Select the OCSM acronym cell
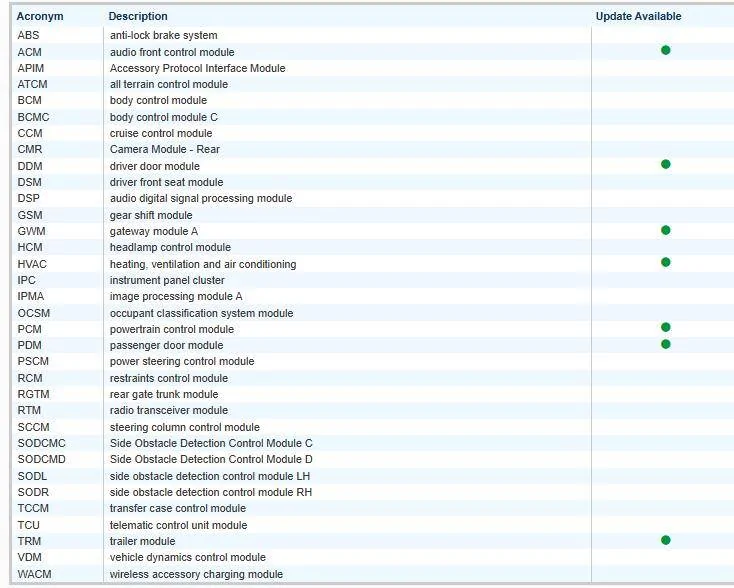Image resolution: width=734 pixels, height=588 pixels. 33,313
